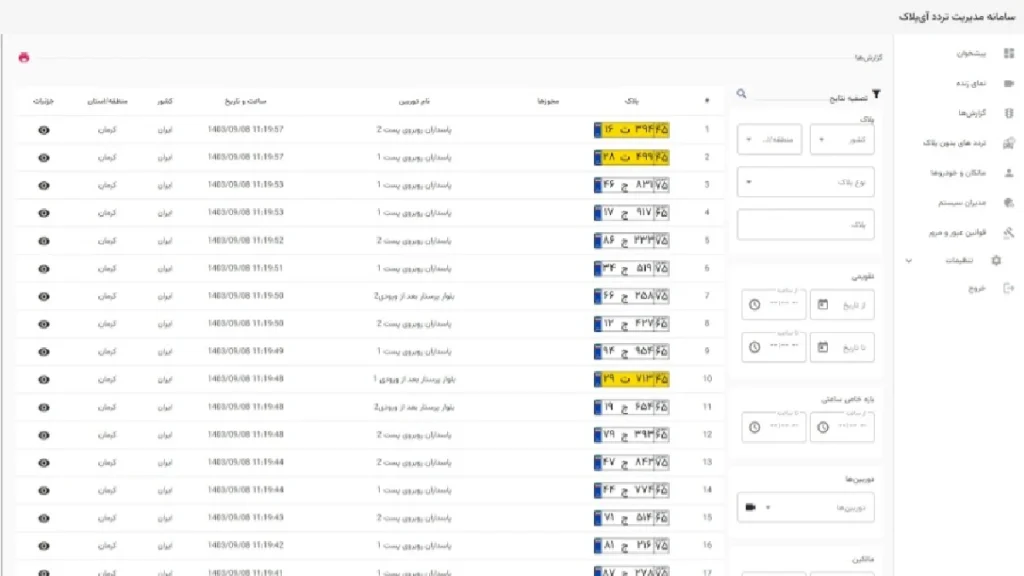Open the traffic rules gavel icon
The height and width of the screenshot is (576, 1024).
click(x=1009, y=232)
